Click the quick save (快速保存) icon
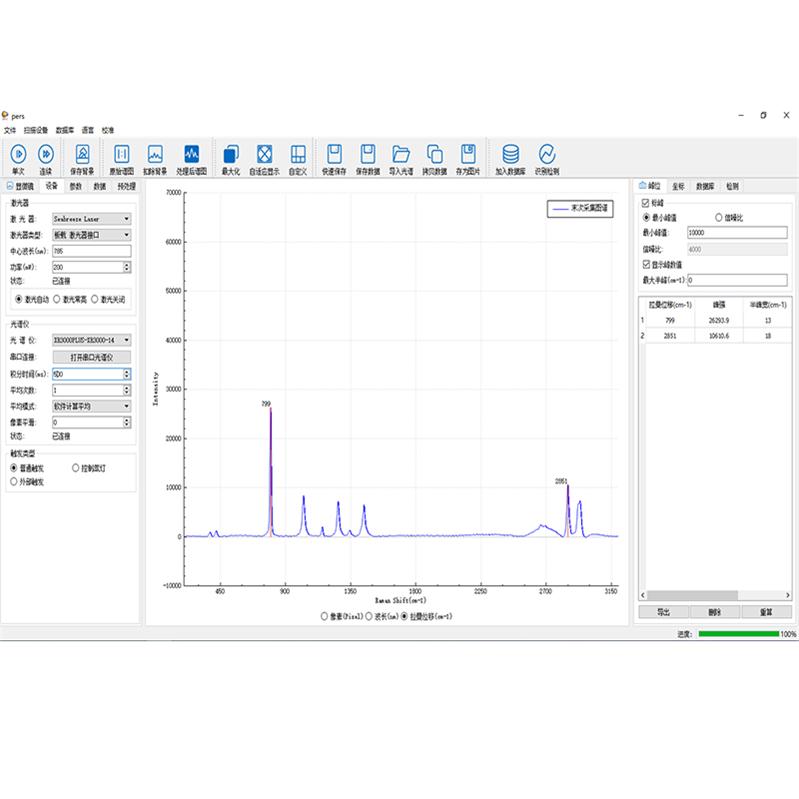 coord(336,154)
